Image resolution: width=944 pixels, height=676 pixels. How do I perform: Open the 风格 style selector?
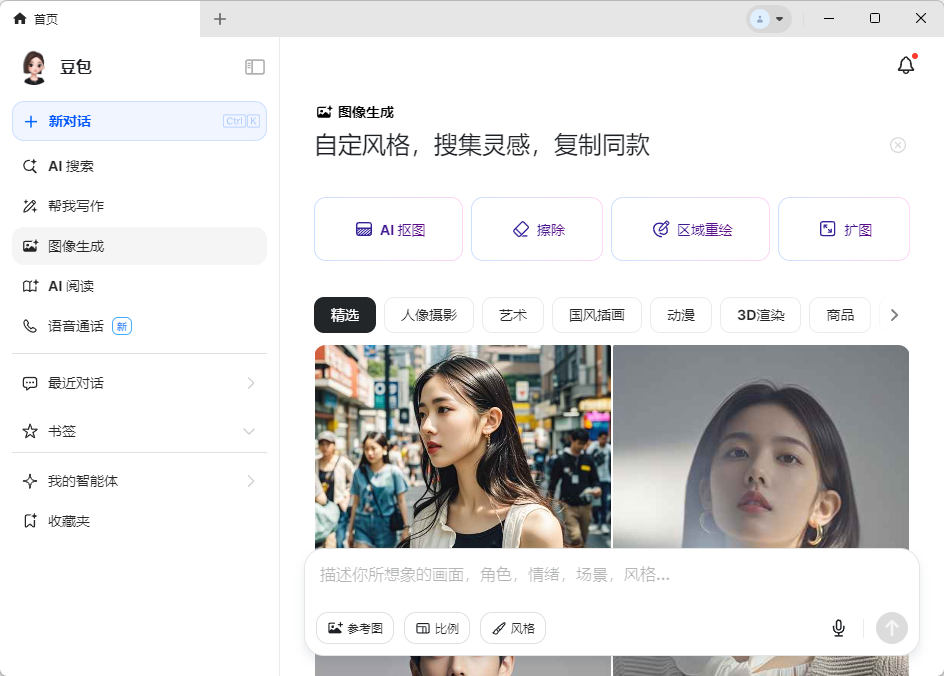(x=513, y=628)
